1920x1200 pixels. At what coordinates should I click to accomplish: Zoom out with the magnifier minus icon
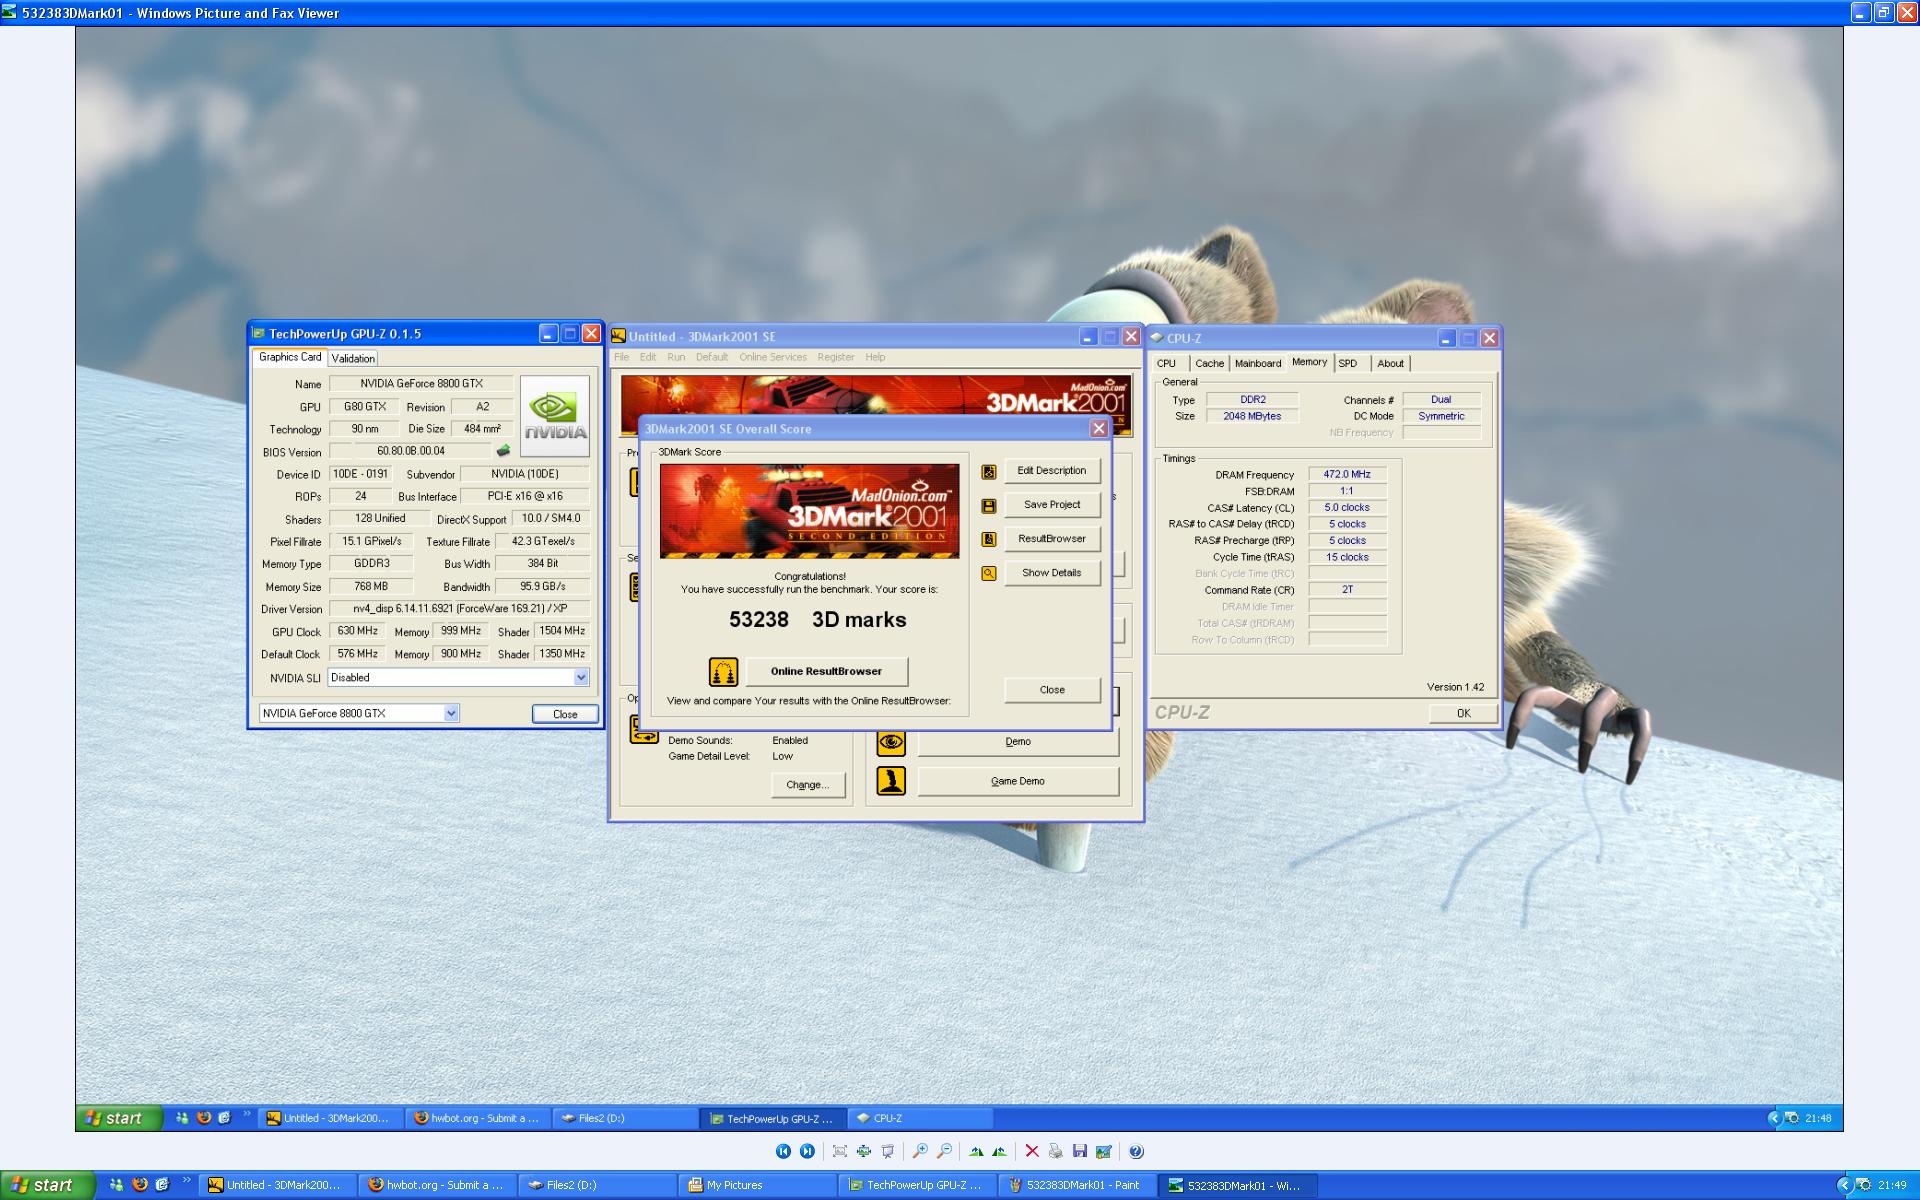point(944,1151)
